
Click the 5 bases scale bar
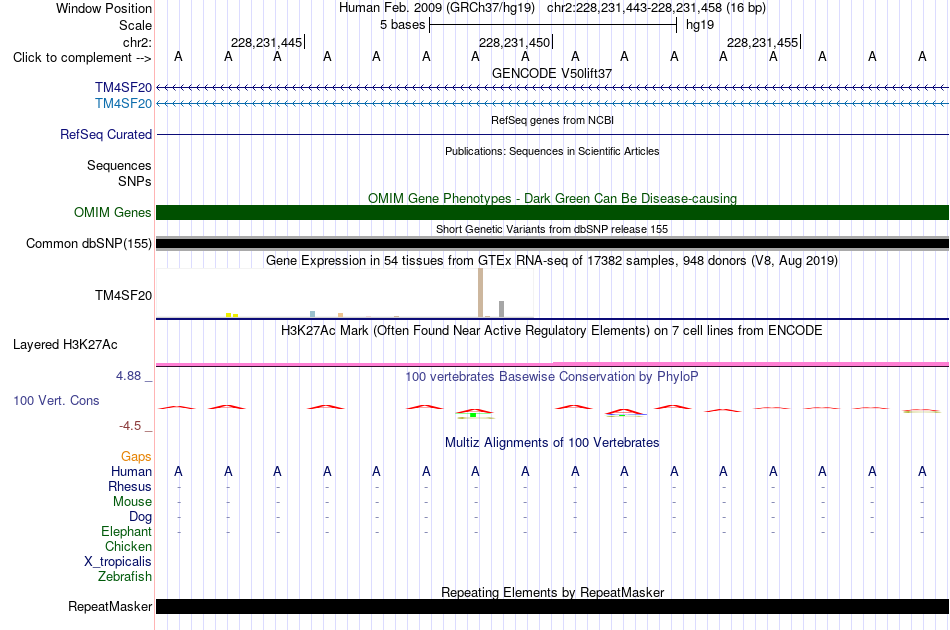coord(553,25)
